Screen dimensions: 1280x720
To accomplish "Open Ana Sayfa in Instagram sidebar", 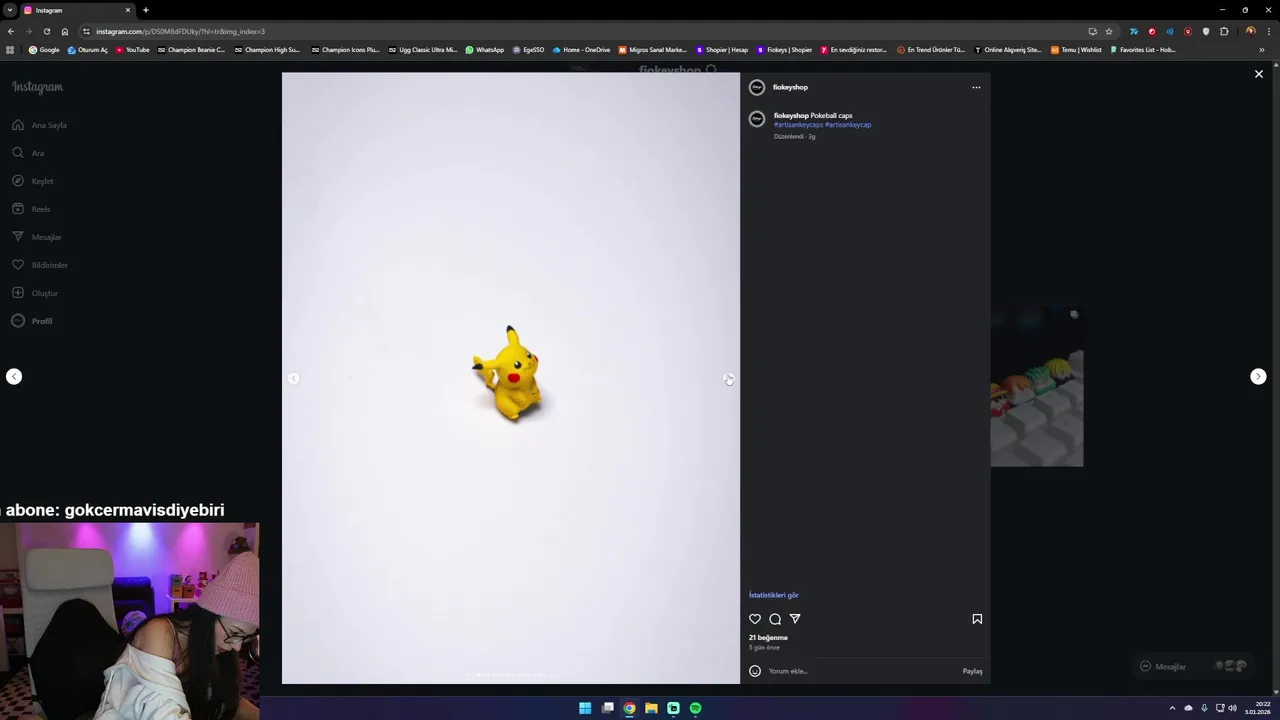I will [x=40, y=125].
